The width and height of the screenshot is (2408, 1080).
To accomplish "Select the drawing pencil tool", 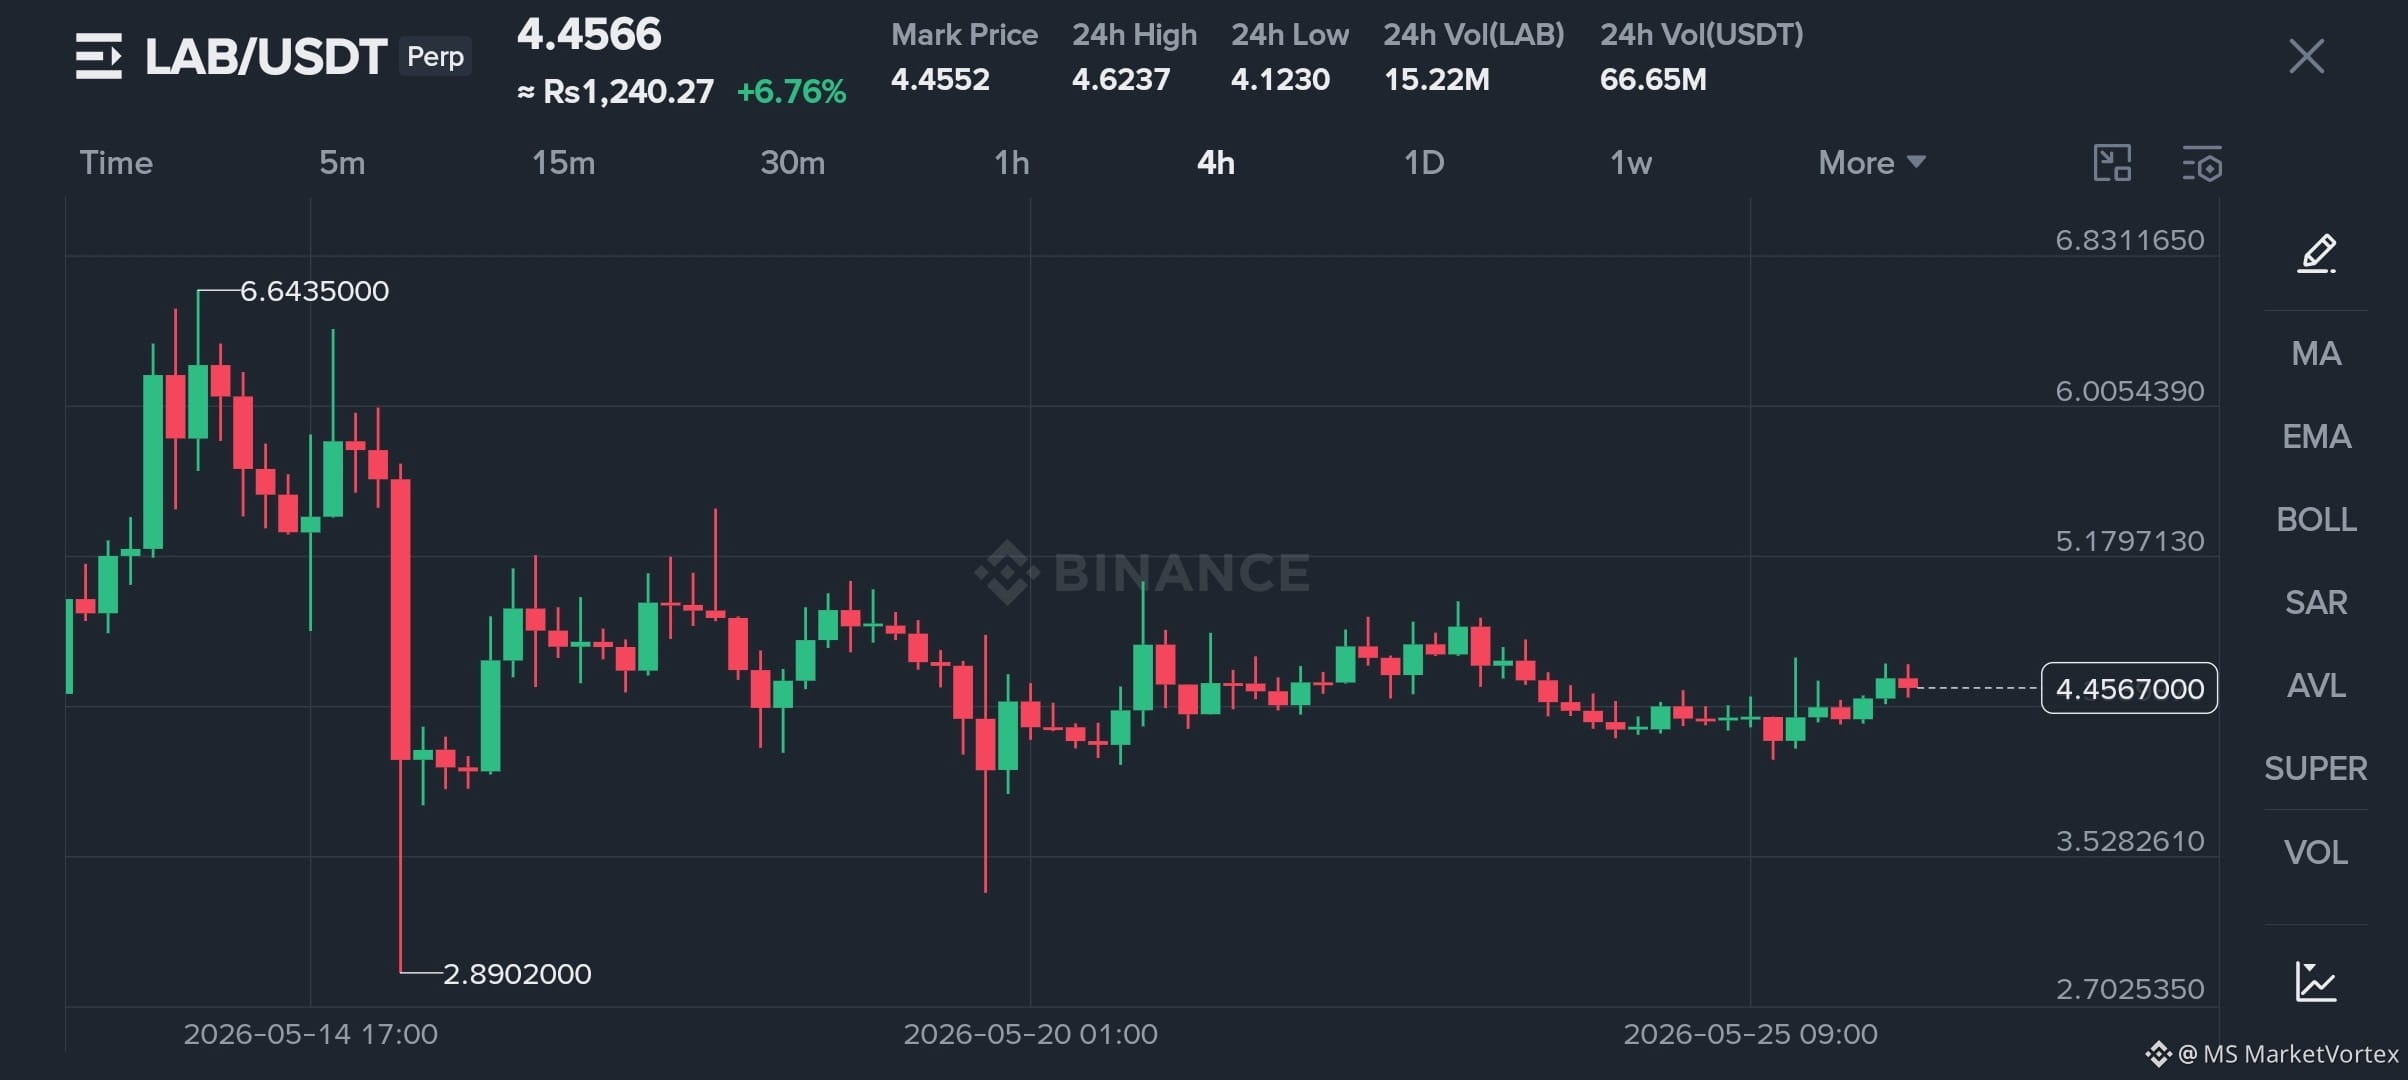I will [x=2317, y=253].
